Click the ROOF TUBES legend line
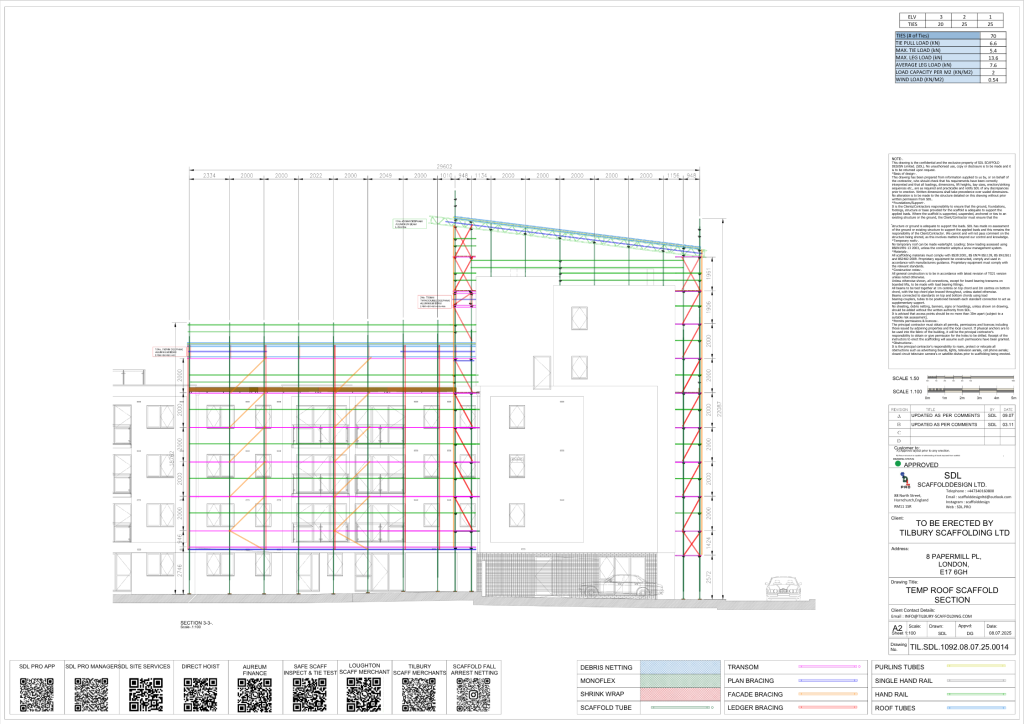This screenshot has width=1024, height=724. tap(976, 708)
